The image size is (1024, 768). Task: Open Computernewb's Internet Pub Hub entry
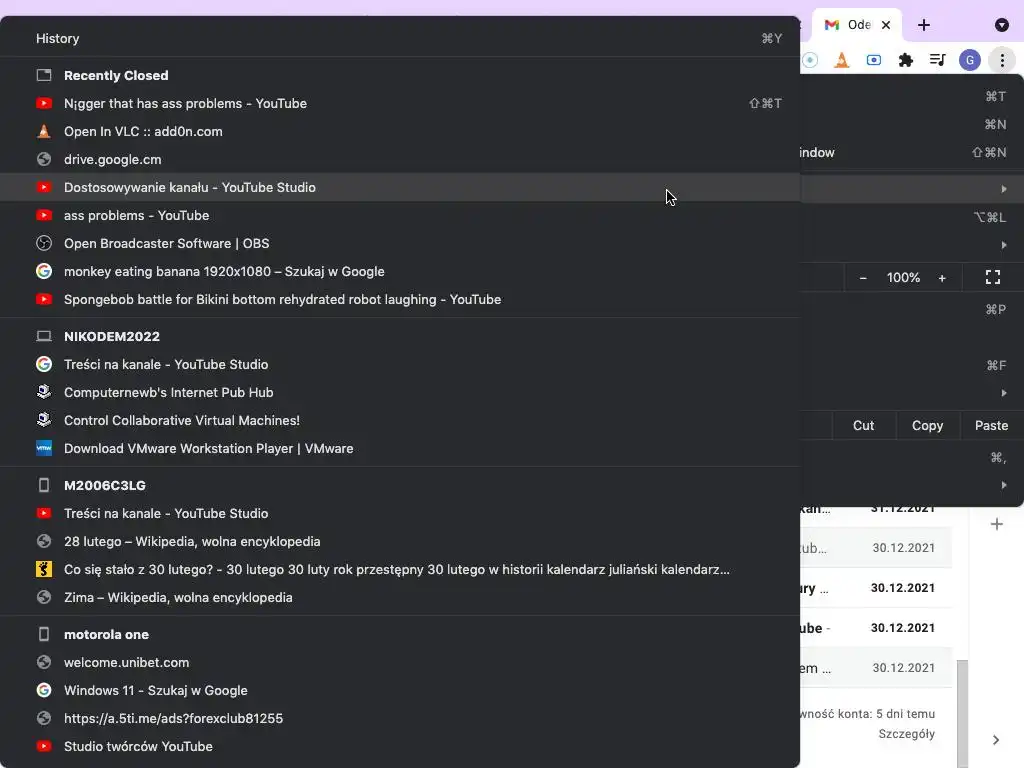tap(400, 392)
